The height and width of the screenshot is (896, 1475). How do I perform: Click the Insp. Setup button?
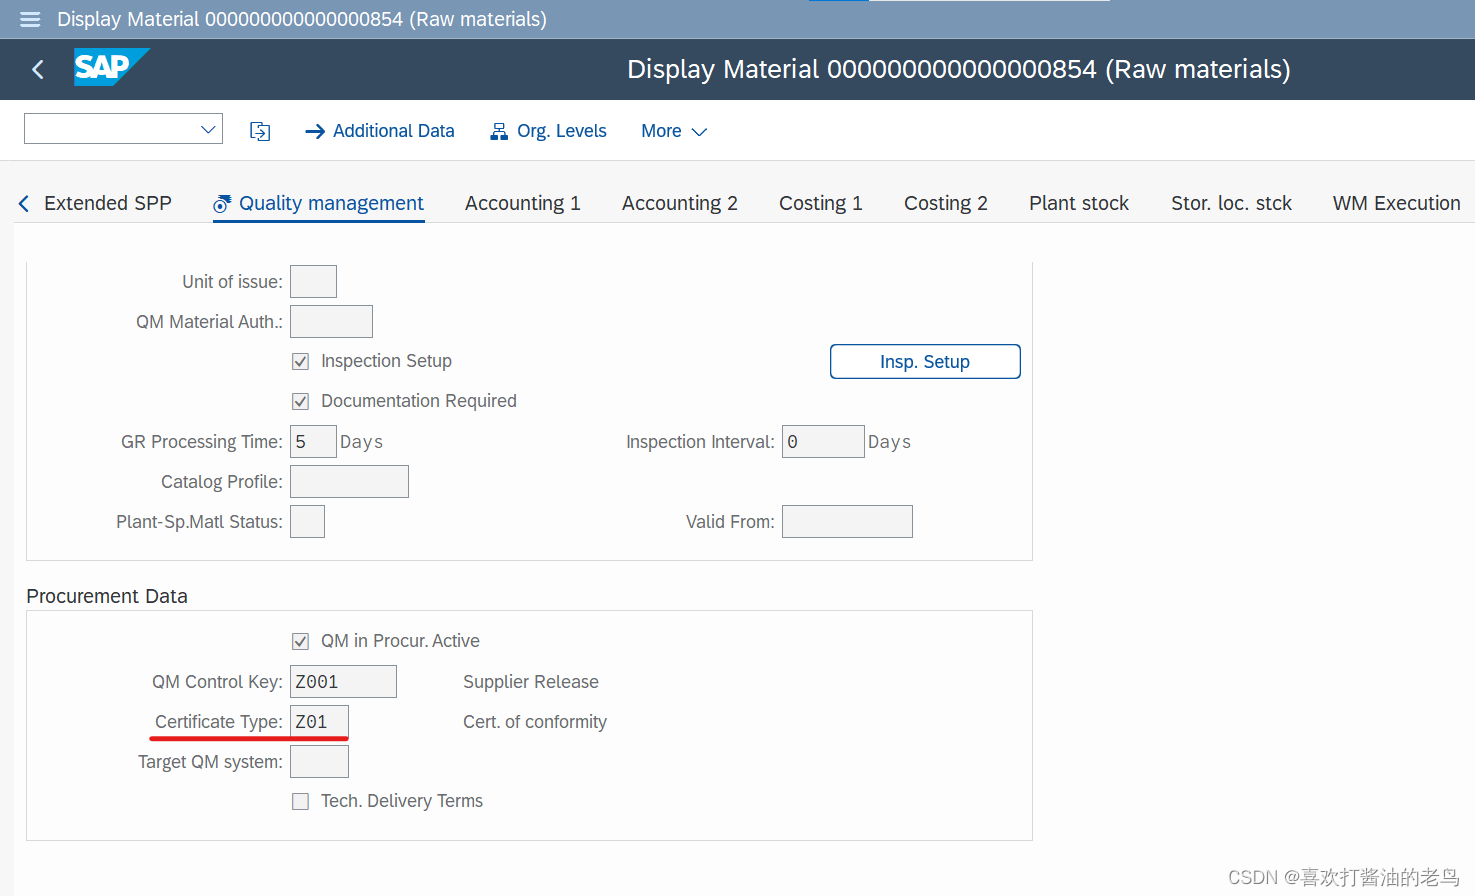924,361
